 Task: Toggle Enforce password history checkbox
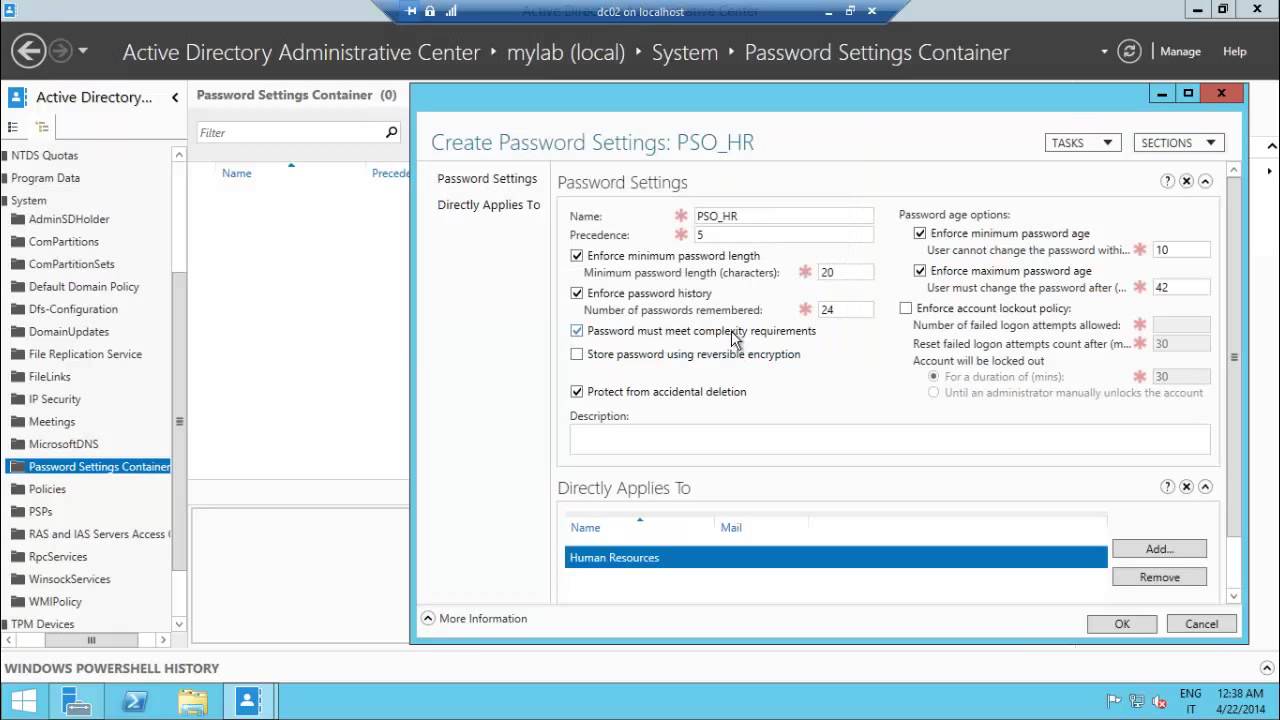576,293
